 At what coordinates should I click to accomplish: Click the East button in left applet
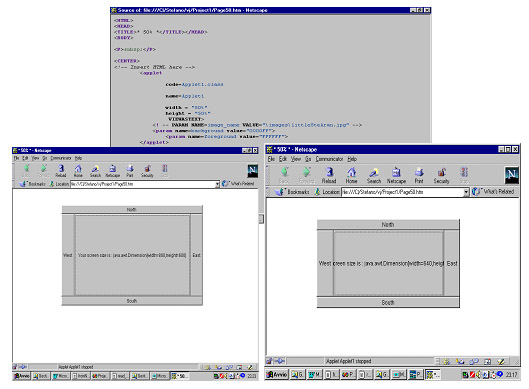point(196,255)
